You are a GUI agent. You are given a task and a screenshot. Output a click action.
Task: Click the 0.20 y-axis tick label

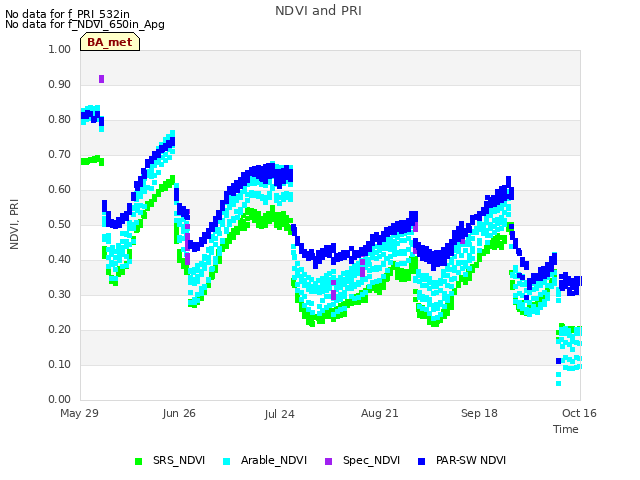click(x=60, y=329)
